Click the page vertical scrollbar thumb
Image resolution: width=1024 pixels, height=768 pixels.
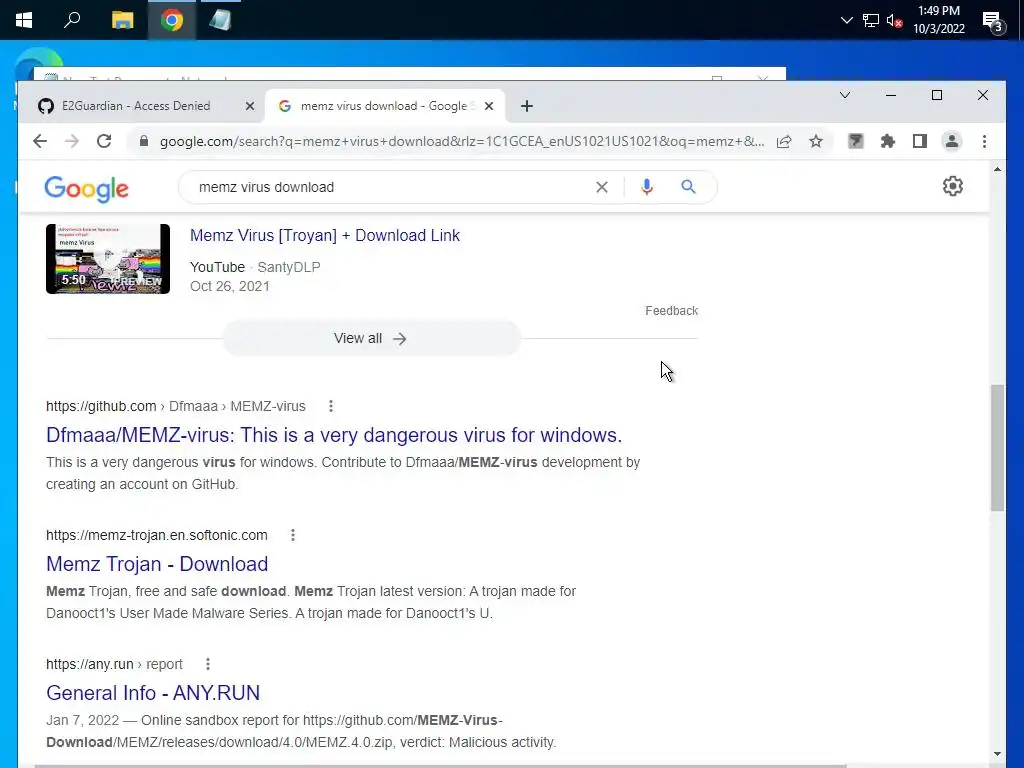(997, 448)
